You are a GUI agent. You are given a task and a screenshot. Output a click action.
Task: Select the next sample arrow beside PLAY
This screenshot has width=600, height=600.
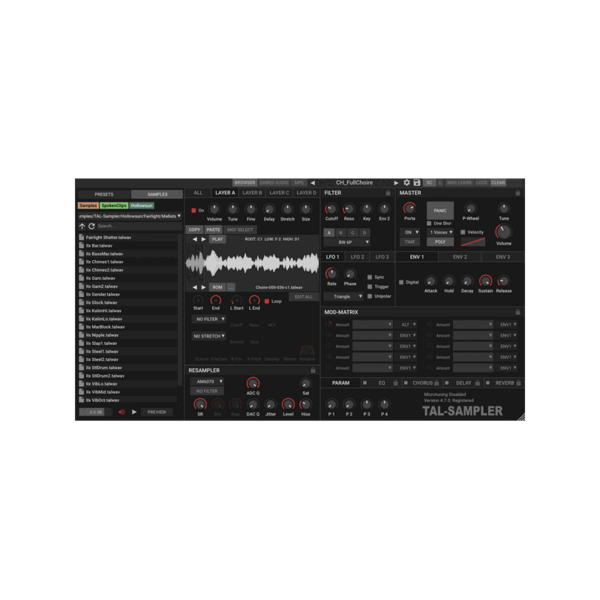point(204,239)
